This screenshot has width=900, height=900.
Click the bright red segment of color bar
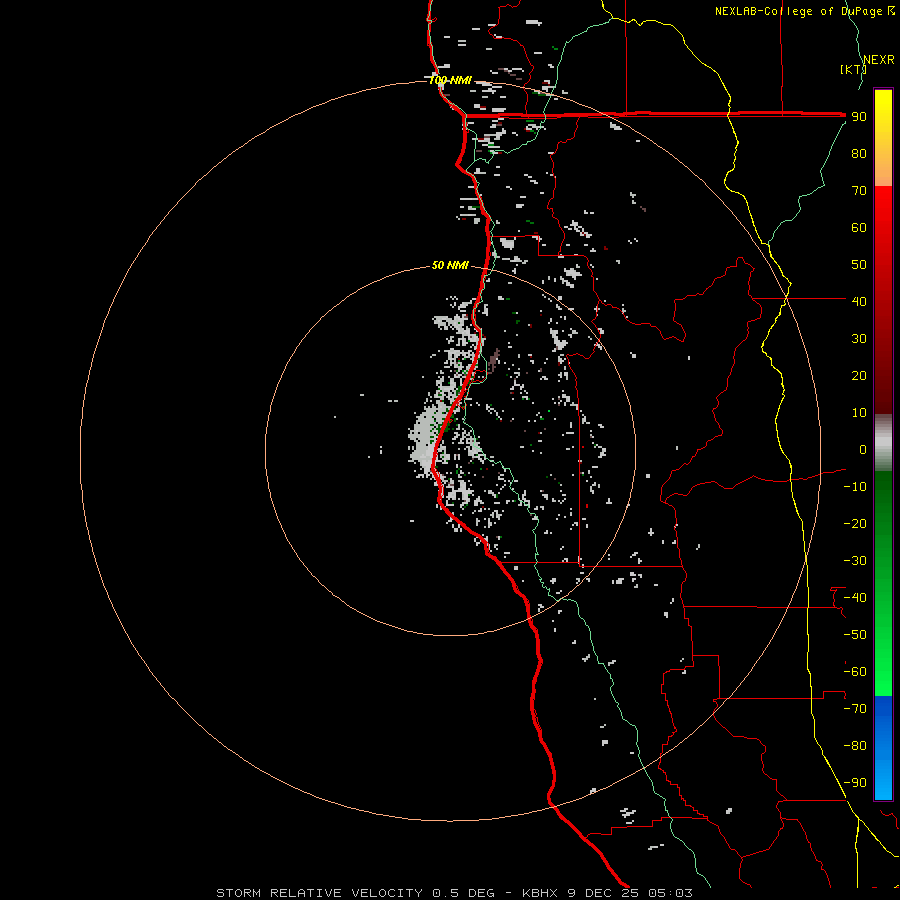click(883, 230)
